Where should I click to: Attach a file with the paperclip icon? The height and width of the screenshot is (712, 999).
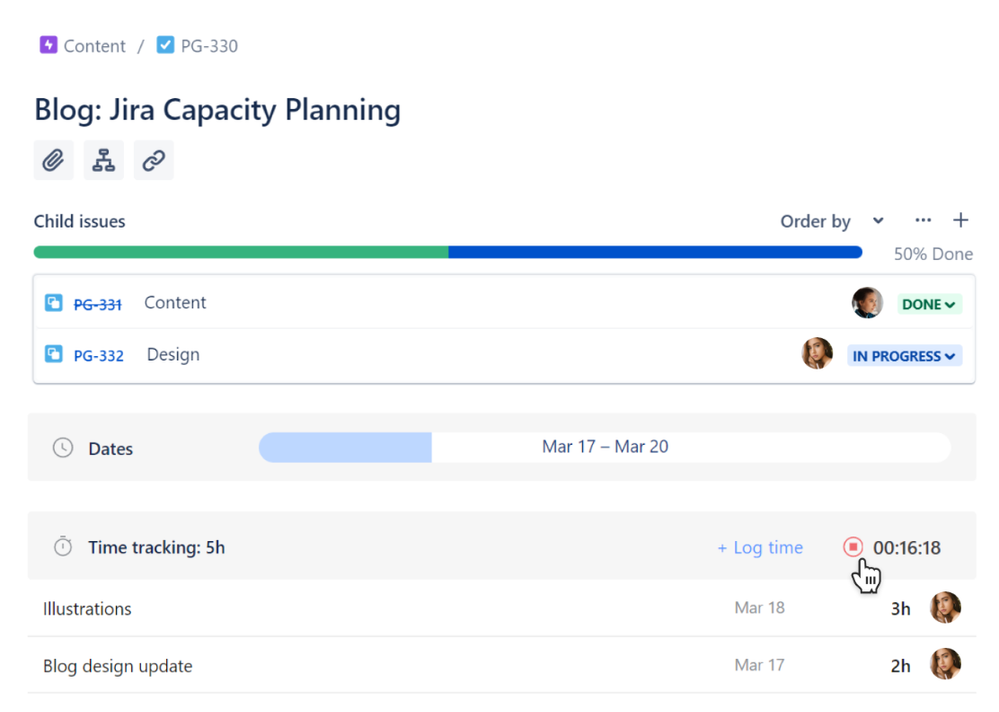coord(54,160)
